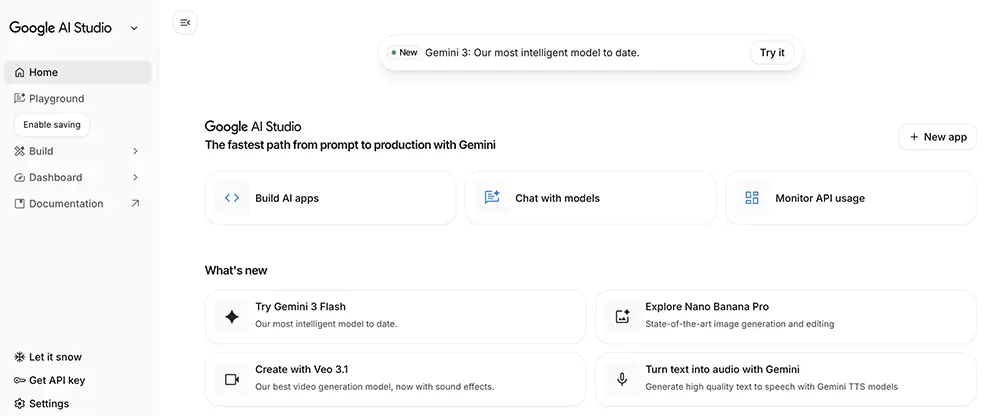Open Documentation via external arrow icon

[x=135, y=204]
